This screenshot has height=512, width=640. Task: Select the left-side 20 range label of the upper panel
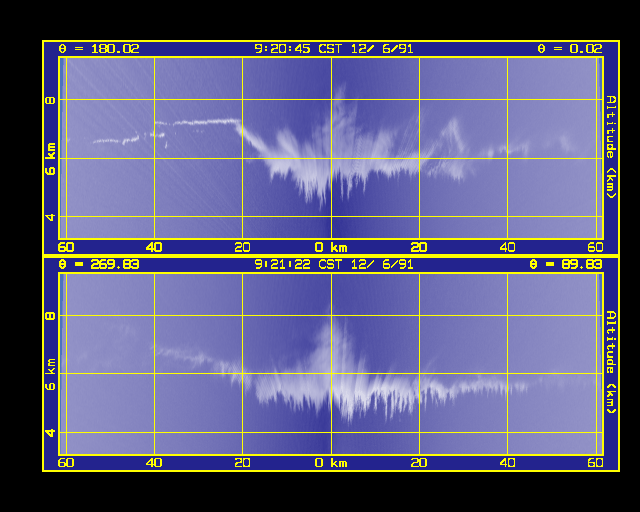tap(242, 247)
